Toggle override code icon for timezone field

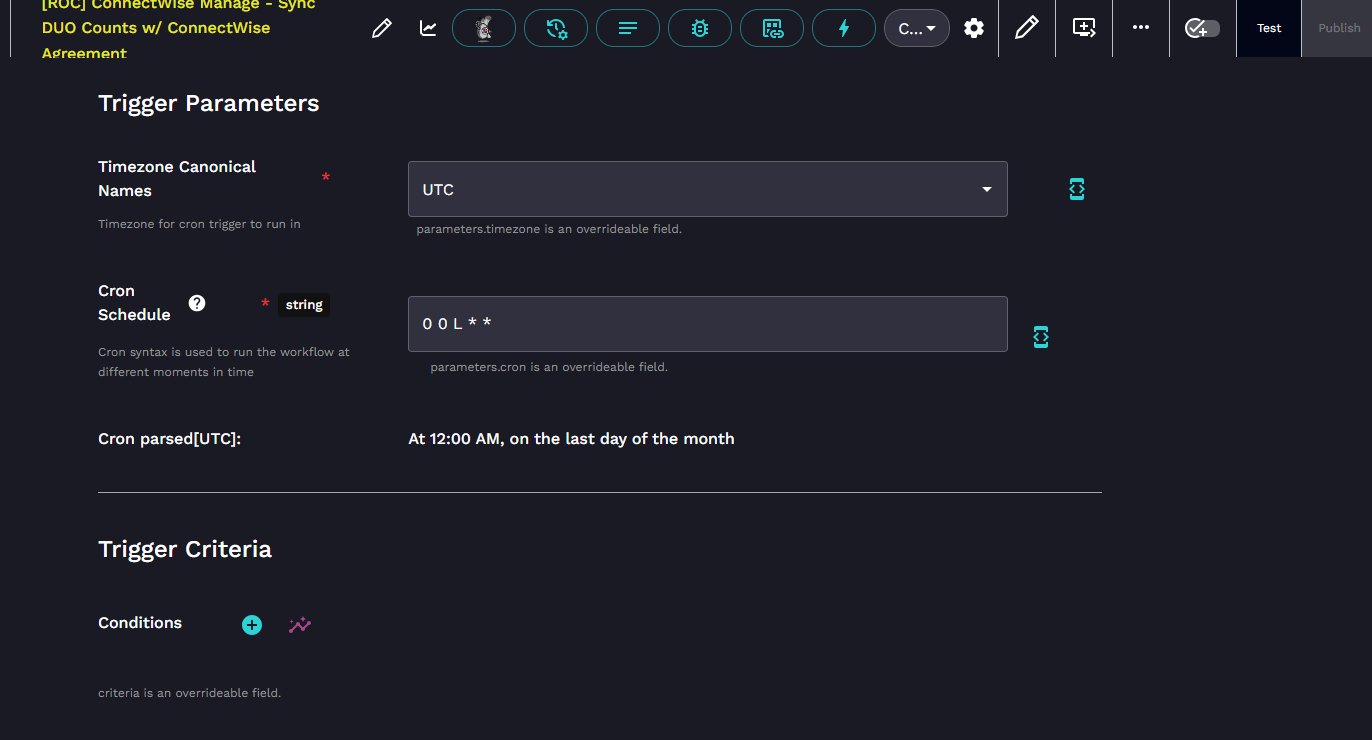pos(1076,189)
